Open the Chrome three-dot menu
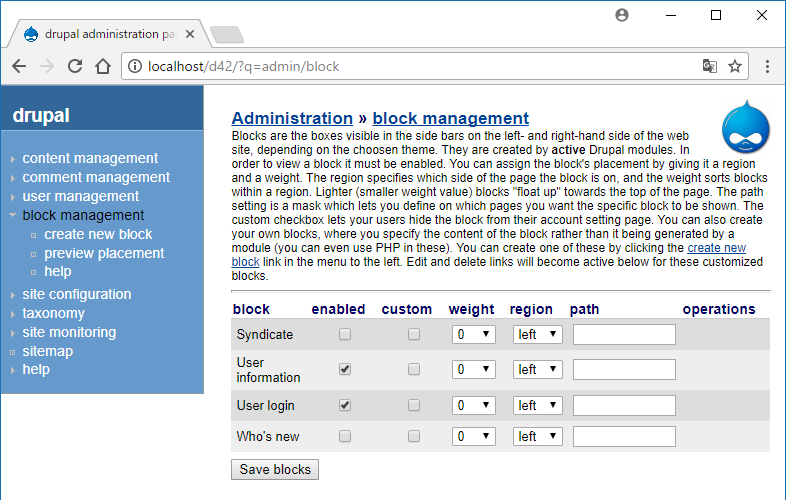The height and width of the screenshot is (500, 786). pos(767,67)
